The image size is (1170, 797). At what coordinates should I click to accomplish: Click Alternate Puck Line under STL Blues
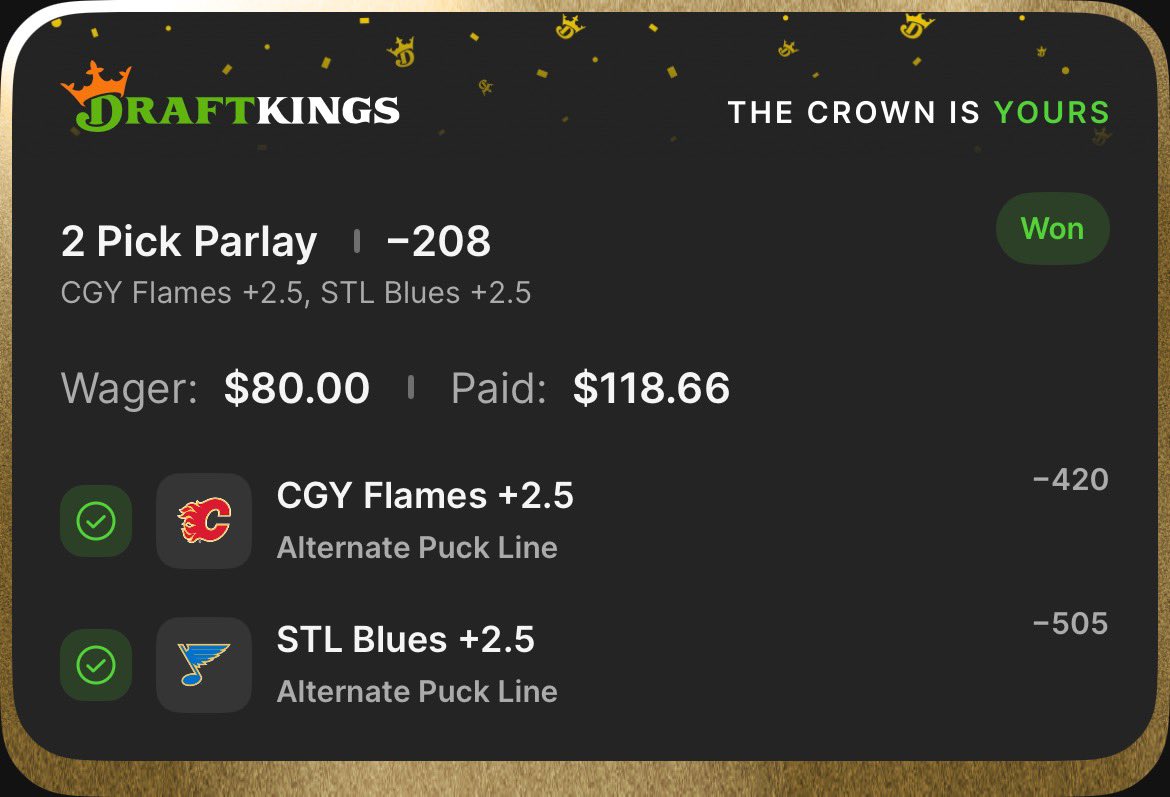417,692
